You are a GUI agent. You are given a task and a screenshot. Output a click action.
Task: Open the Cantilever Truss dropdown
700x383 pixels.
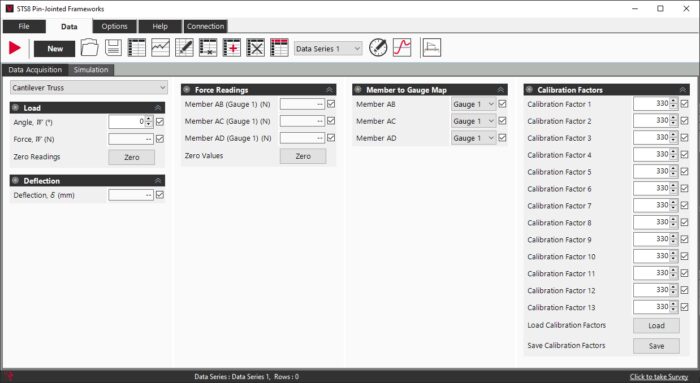(x=89, y=87)
